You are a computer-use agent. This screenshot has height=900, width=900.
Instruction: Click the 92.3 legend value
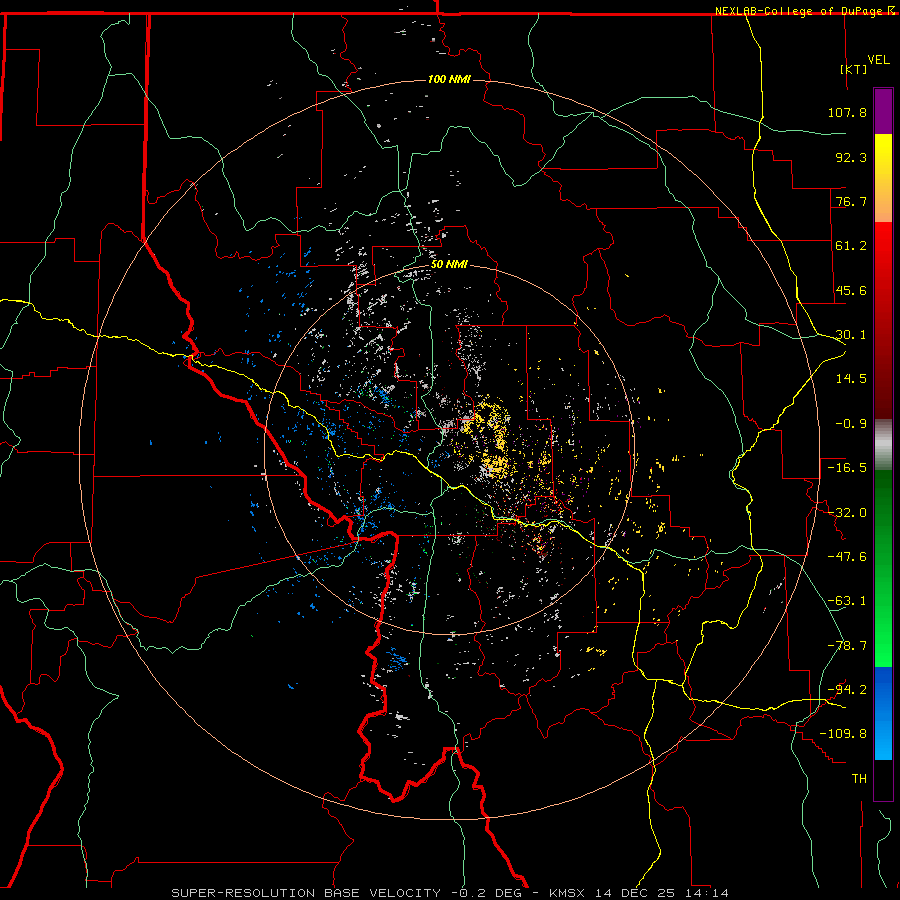[851, 157]
